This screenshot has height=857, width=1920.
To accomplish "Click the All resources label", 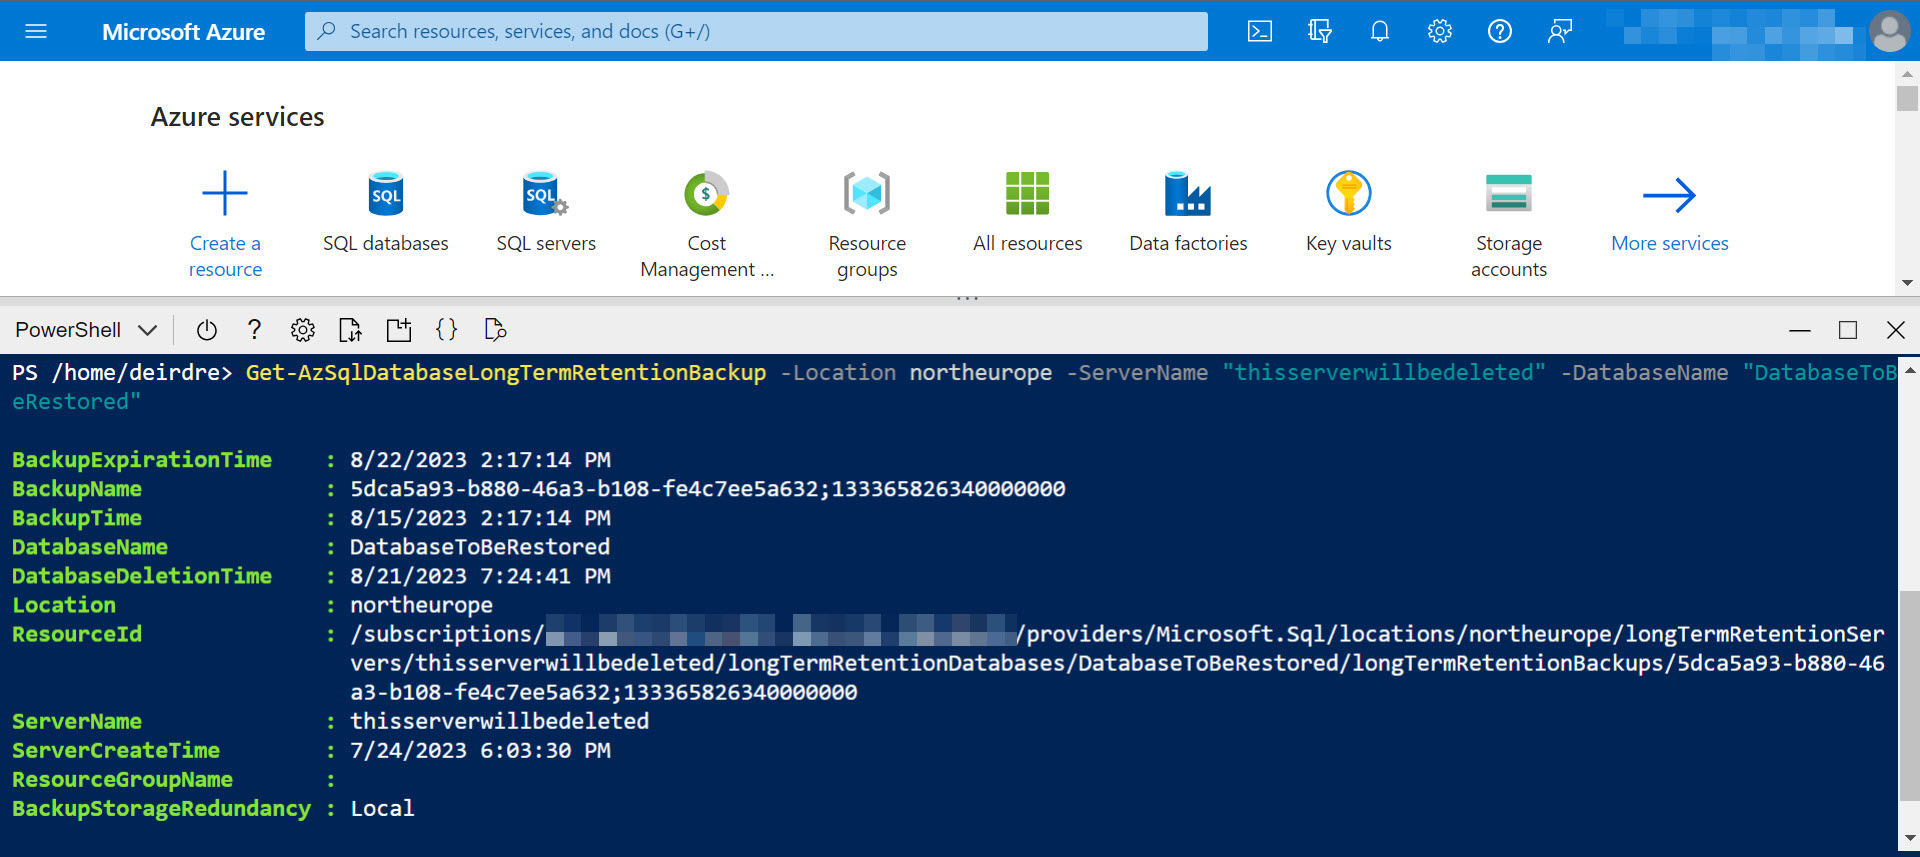I will [1028, 243].
